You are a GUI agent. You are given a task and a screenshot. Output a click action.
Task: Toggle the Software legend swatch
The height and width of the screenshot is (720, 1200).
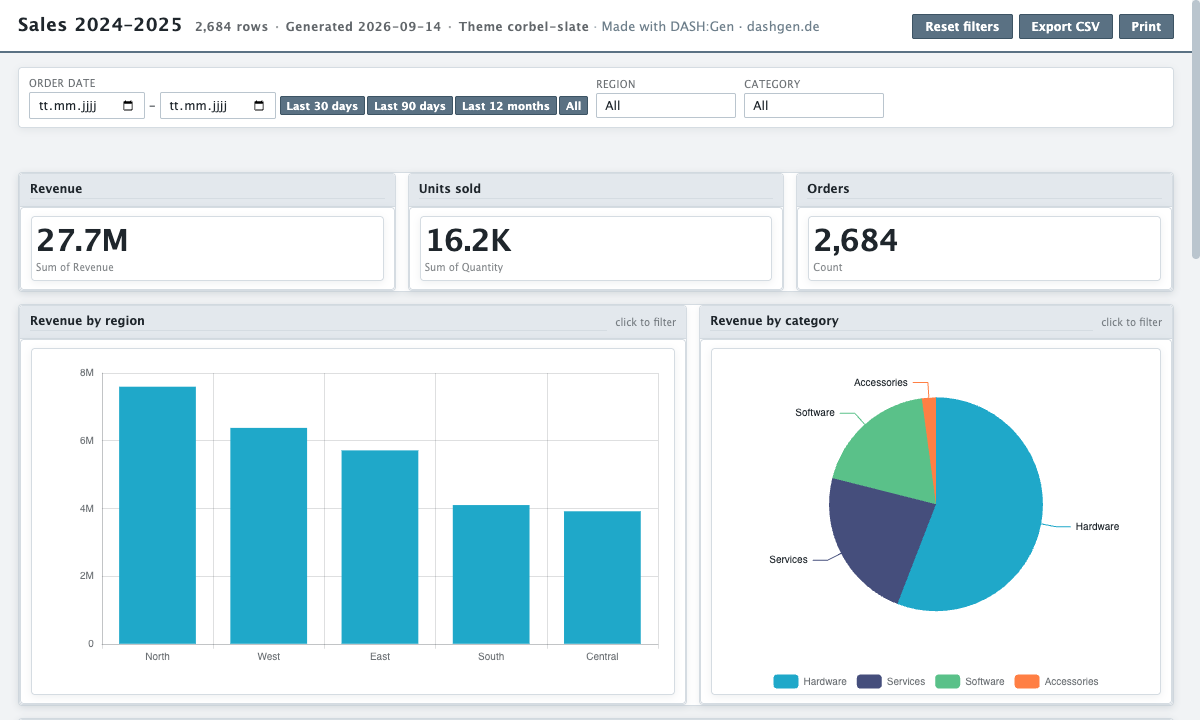coord(947,681)
